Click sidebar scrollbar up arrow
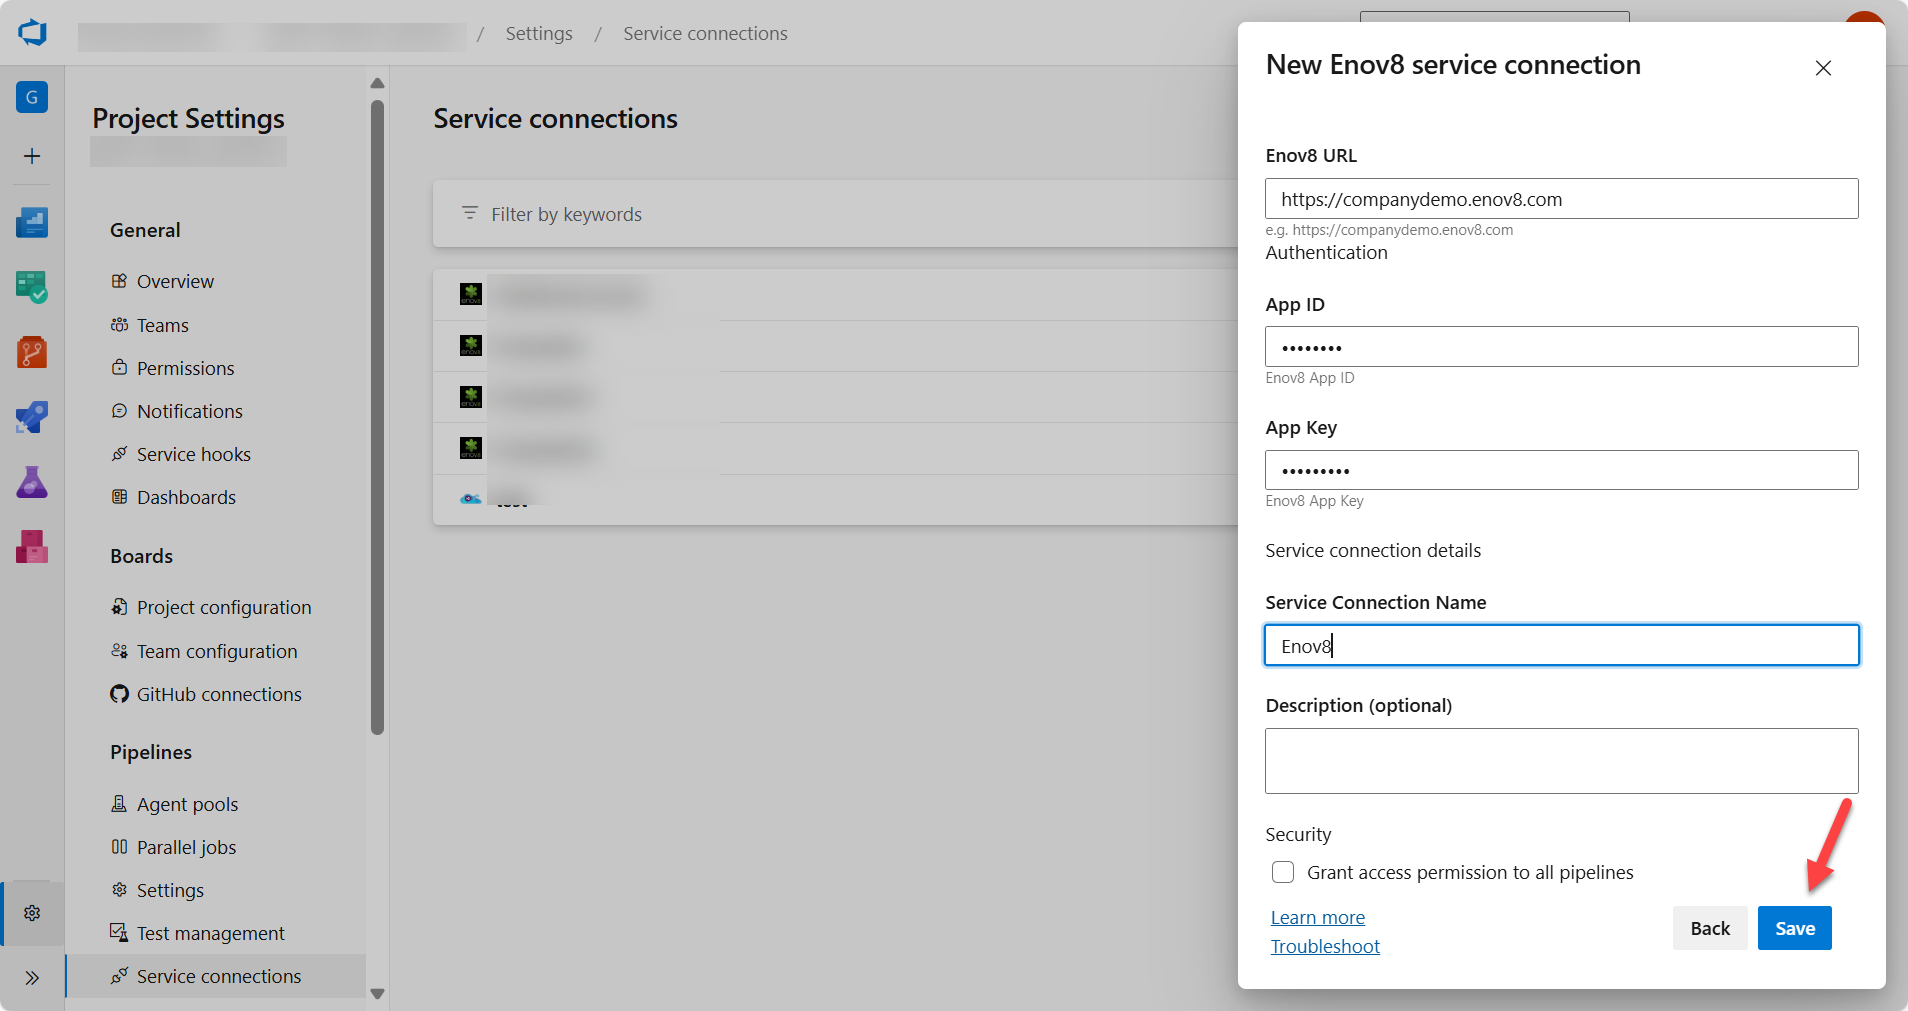Viewport: 1908px width, 1011px height. click(x=377, y=83)
